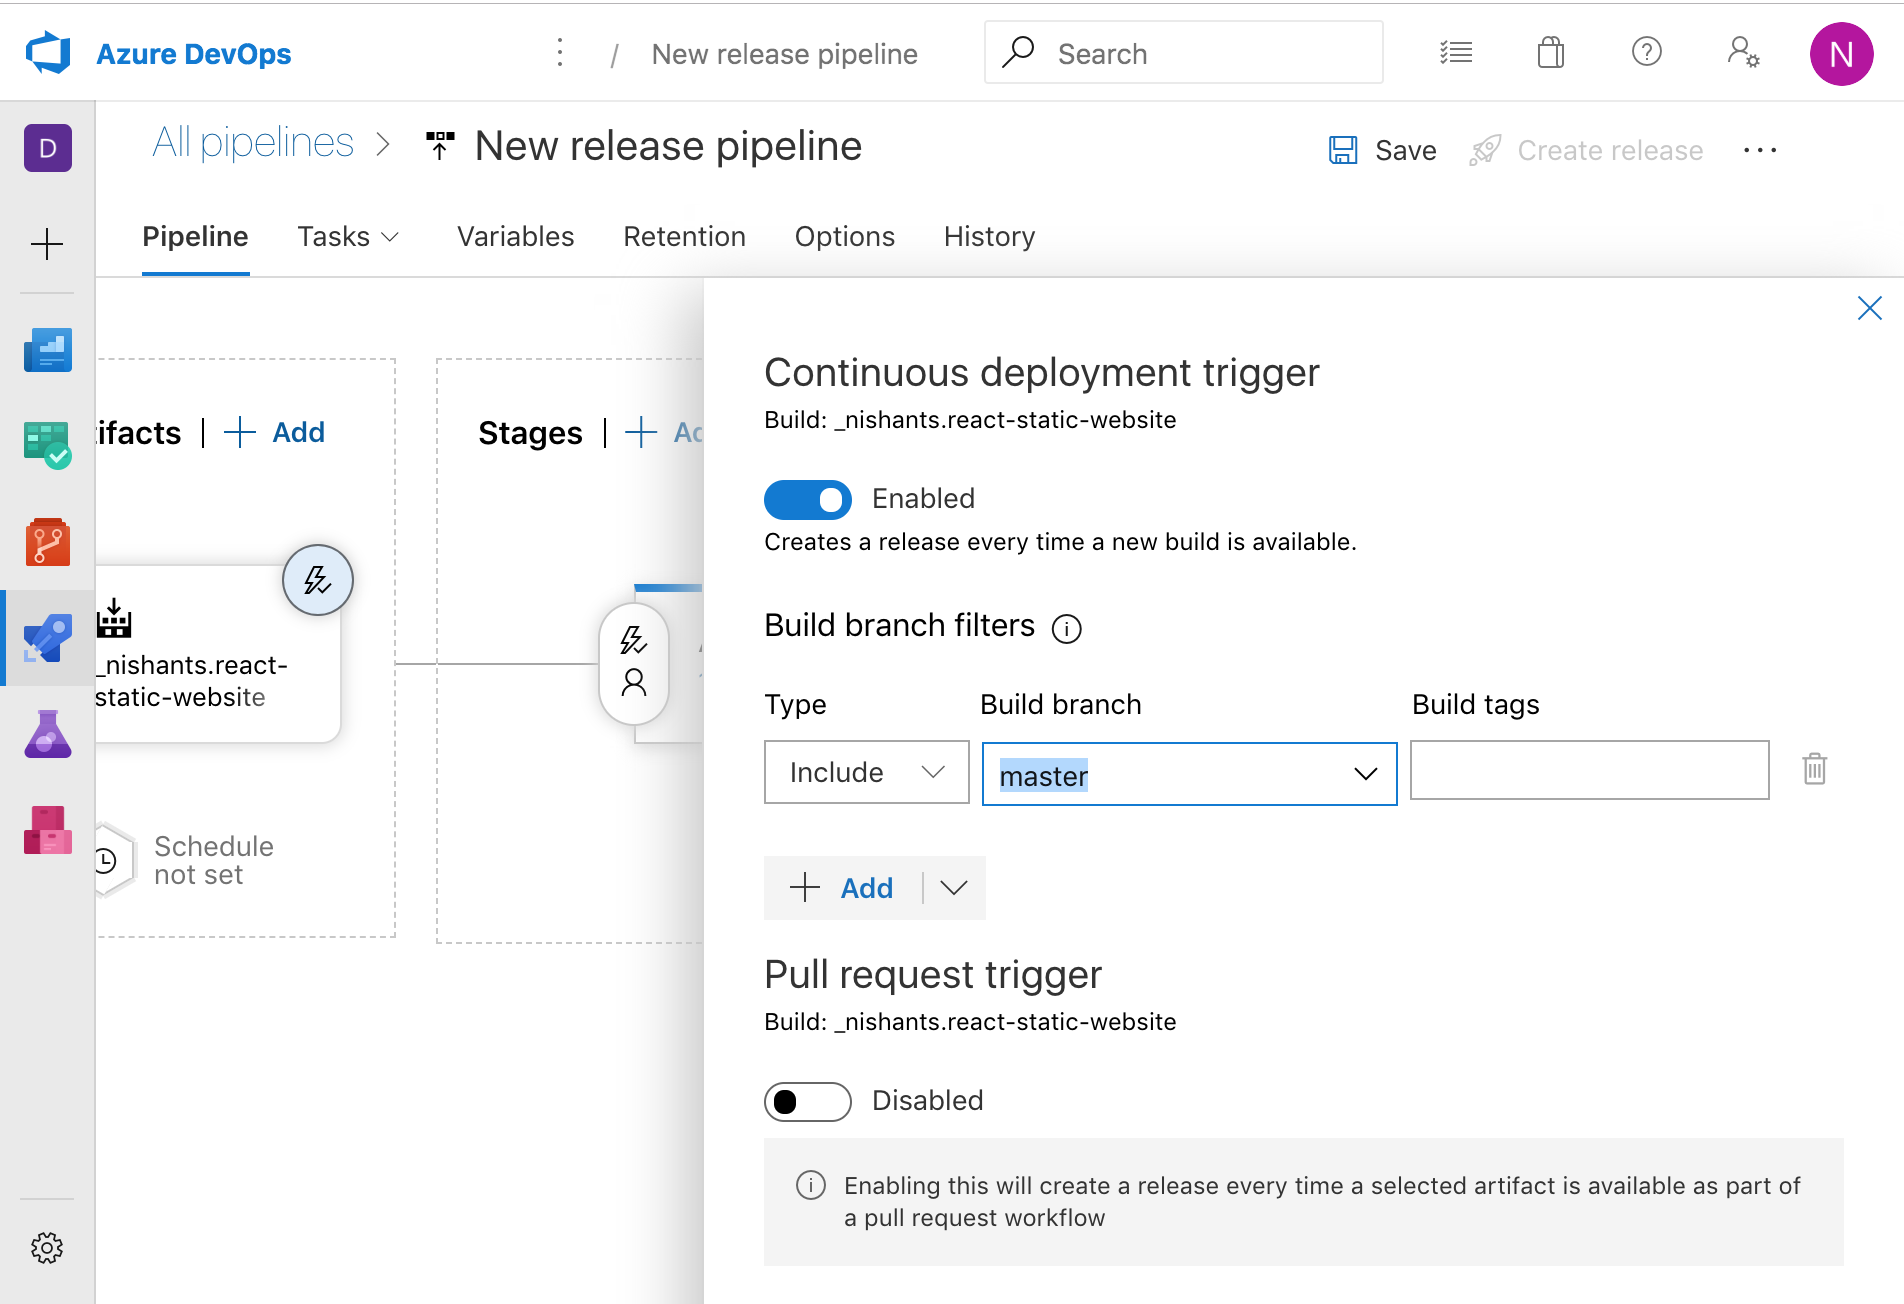
Task: Click the pipeline title 'New release pipeline'
Action: (668, 146)
